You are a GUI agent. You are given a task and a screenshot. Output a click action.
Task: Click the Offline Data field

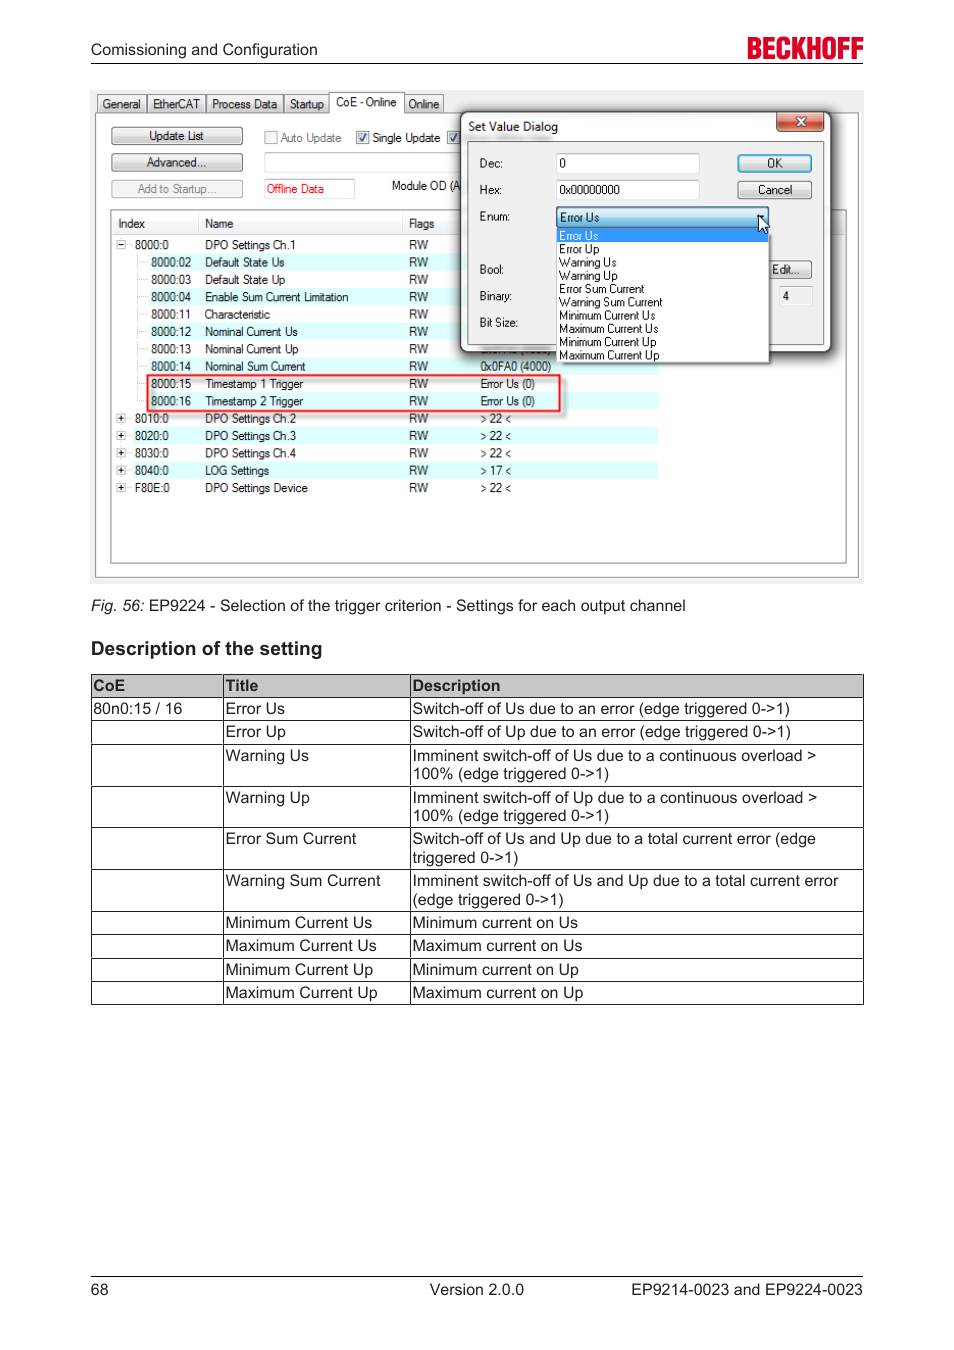click(309, 189)
